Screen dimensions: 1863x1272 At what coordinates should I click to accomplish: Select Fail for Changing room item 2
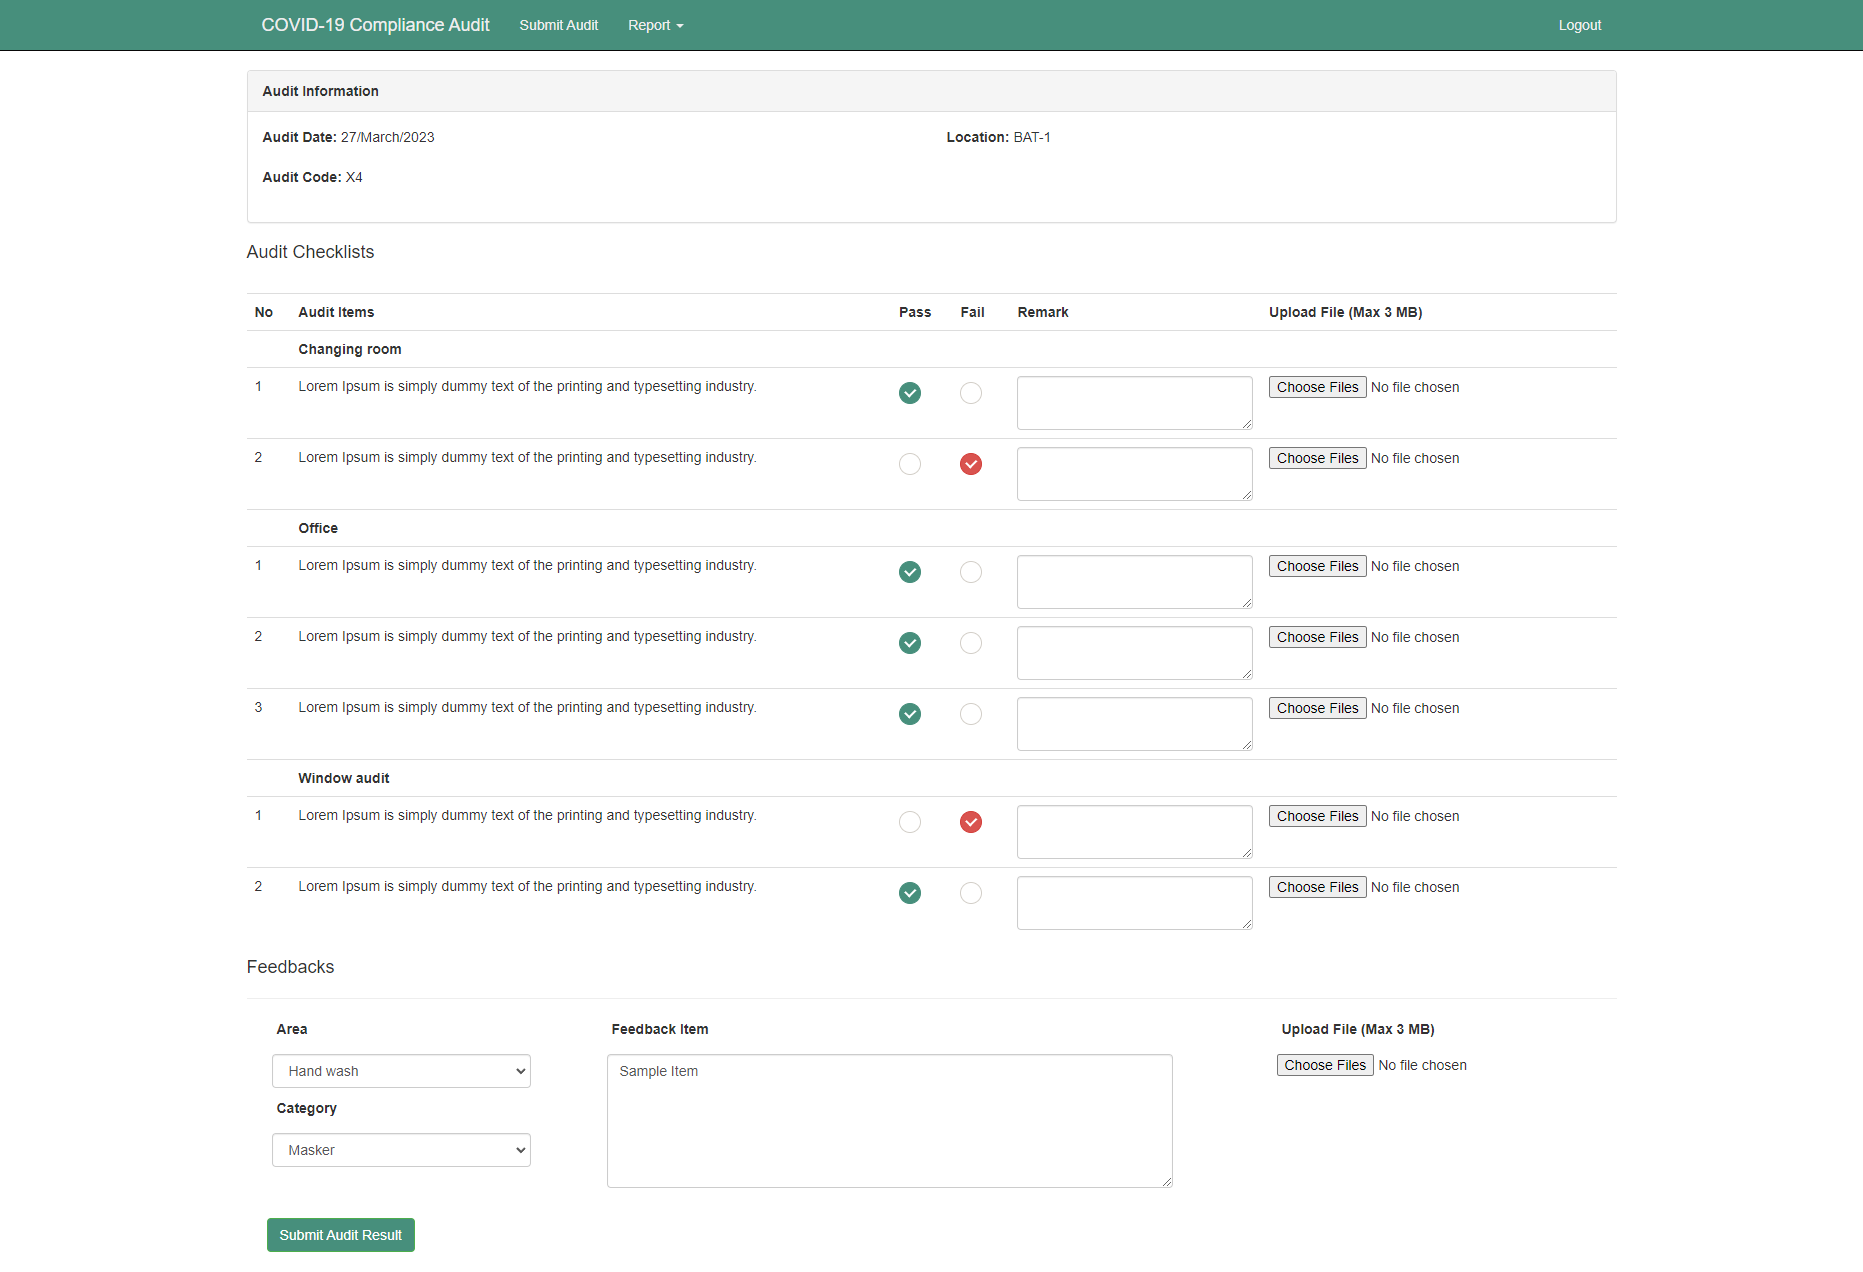tap(970, 464)
